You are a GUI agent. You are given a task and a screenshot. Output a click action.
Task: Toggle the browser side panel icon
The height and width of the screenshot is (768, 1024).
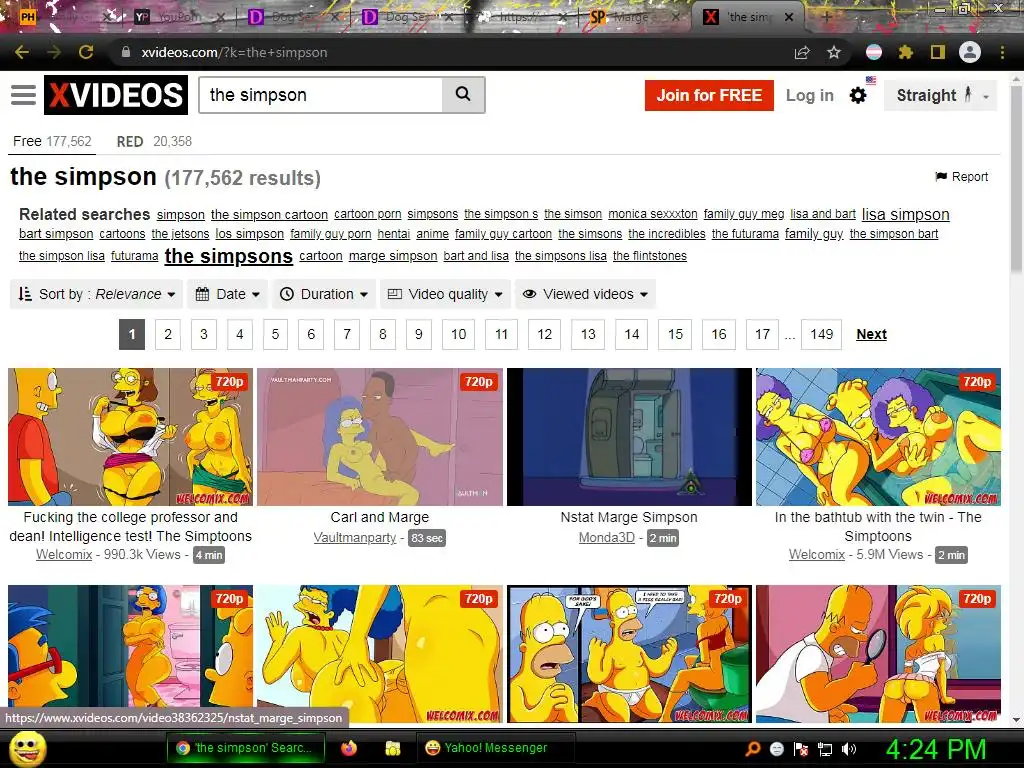[x=938, y=52]
